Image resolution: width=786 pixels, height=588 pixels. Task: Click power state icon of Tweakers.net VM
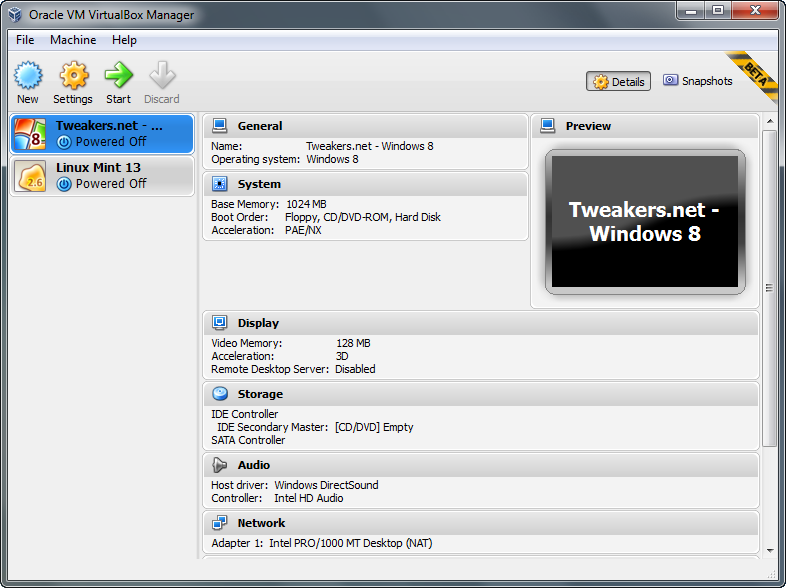(x=64, y=142)
